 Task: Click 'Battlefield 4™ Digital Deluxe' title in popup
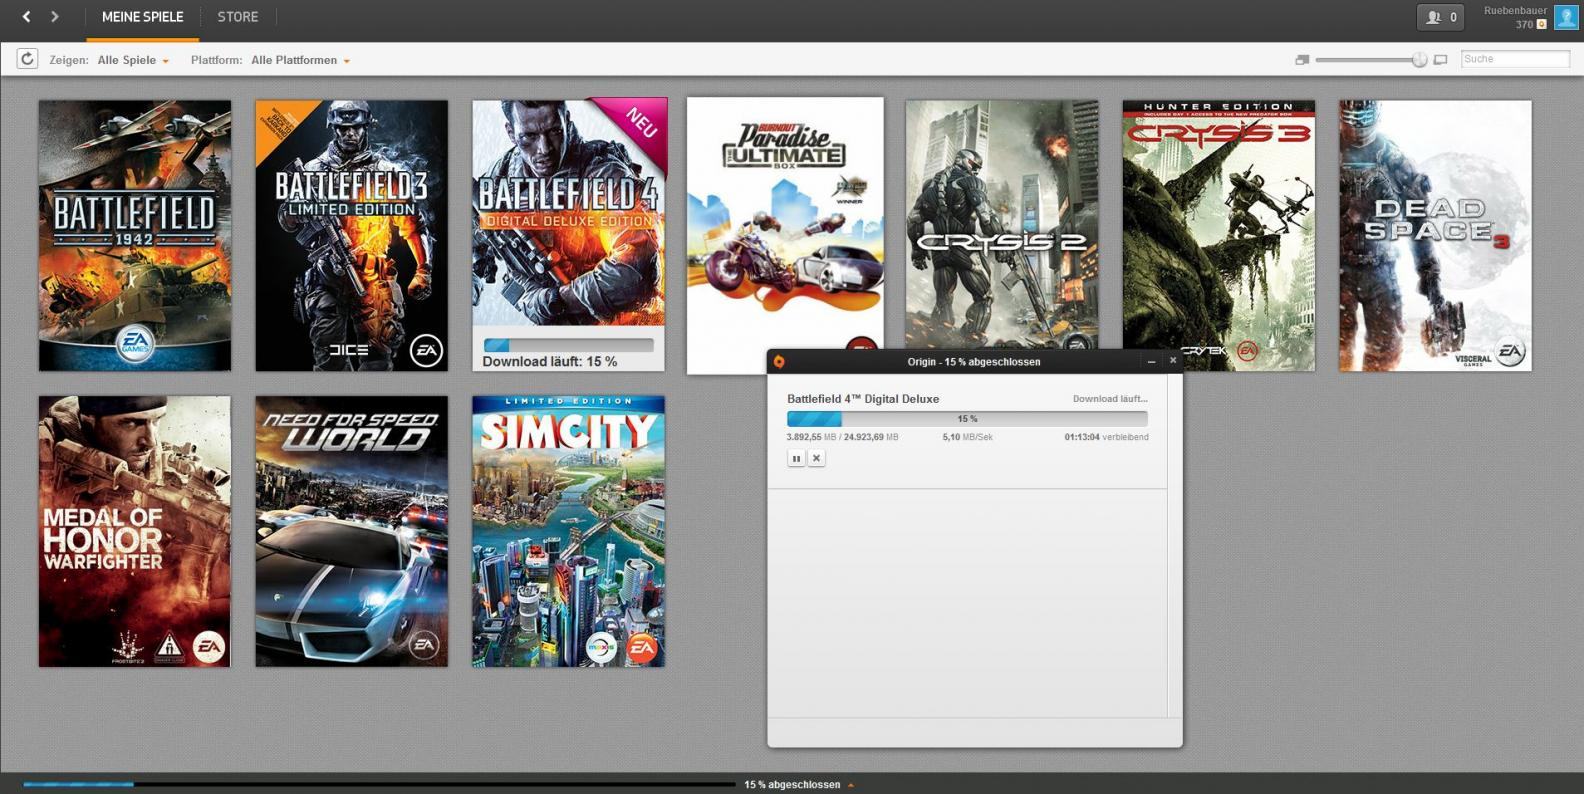click(863, 399)
